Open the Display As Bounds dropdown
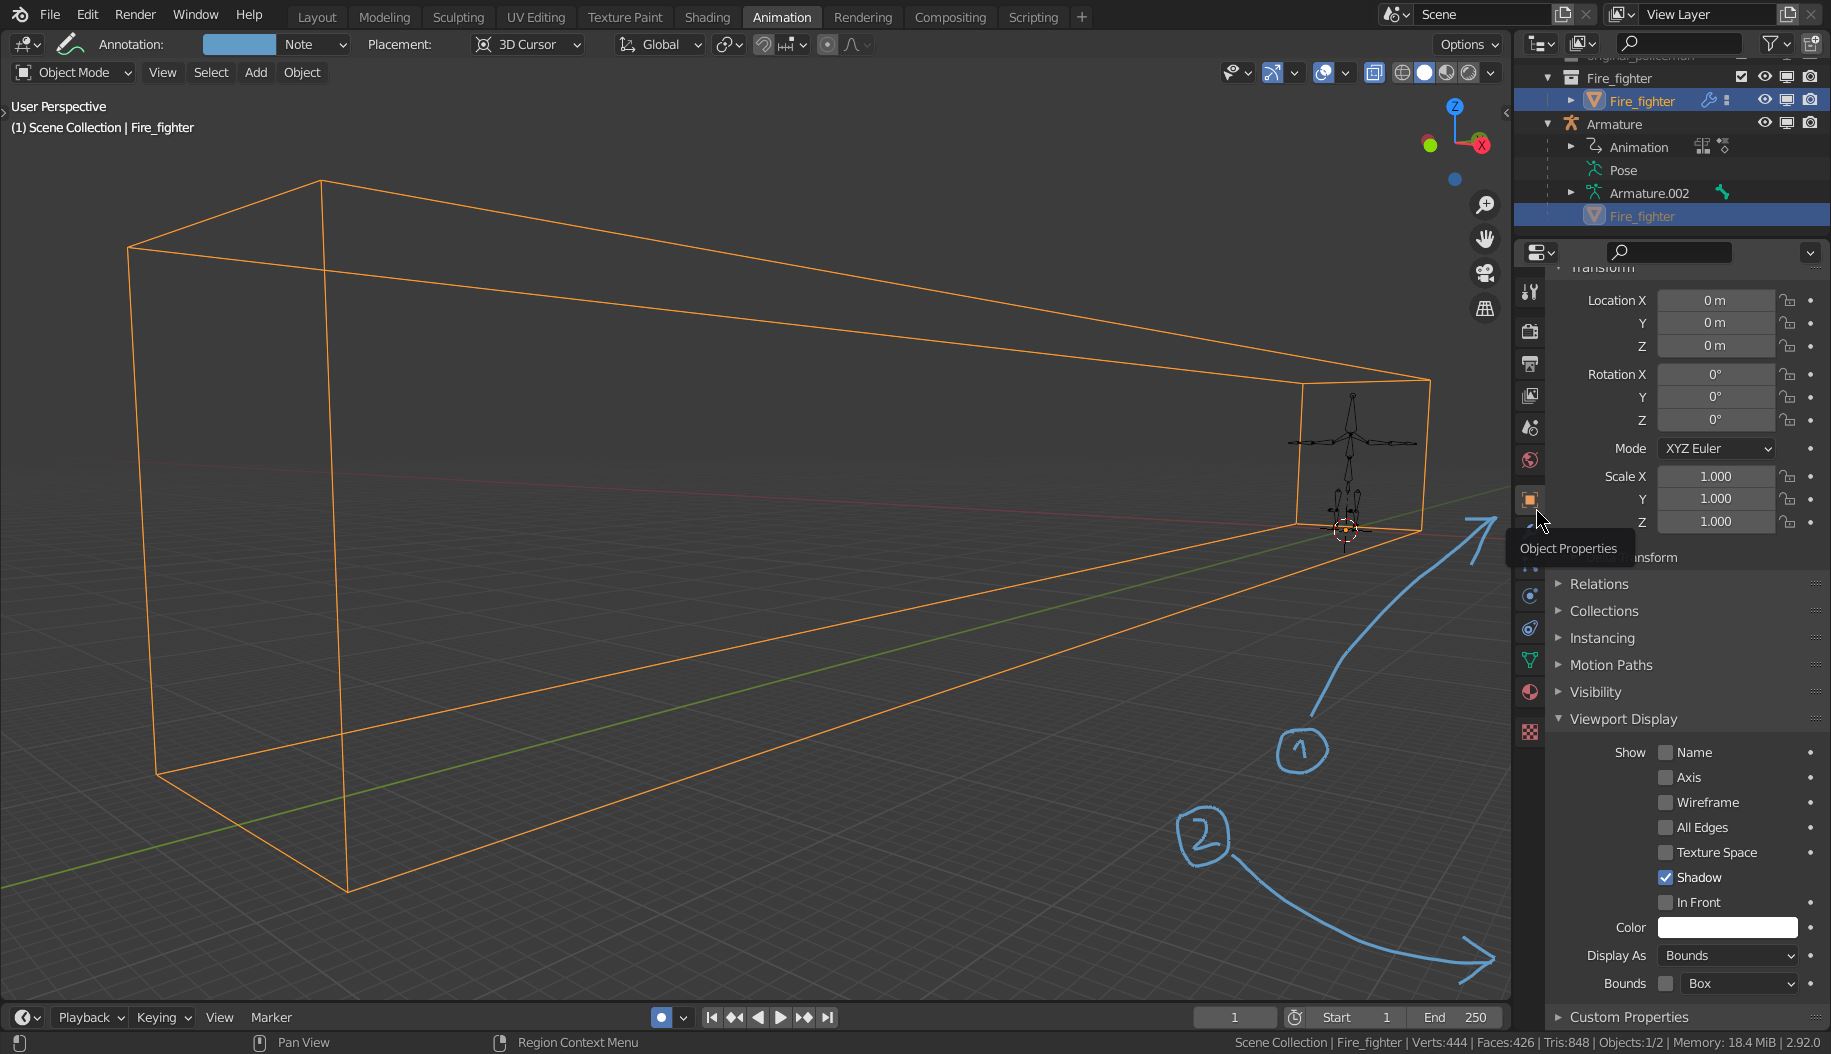 (1727, 955)
